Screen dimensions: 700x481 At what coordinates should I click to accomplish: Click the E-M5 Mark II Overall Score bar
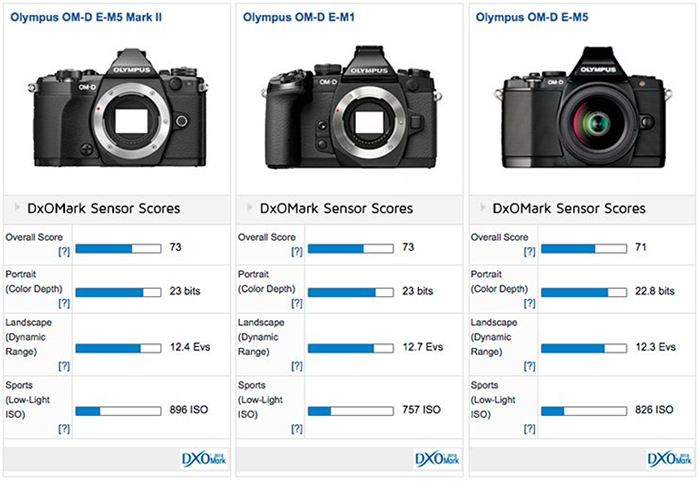tap(118, 246)
